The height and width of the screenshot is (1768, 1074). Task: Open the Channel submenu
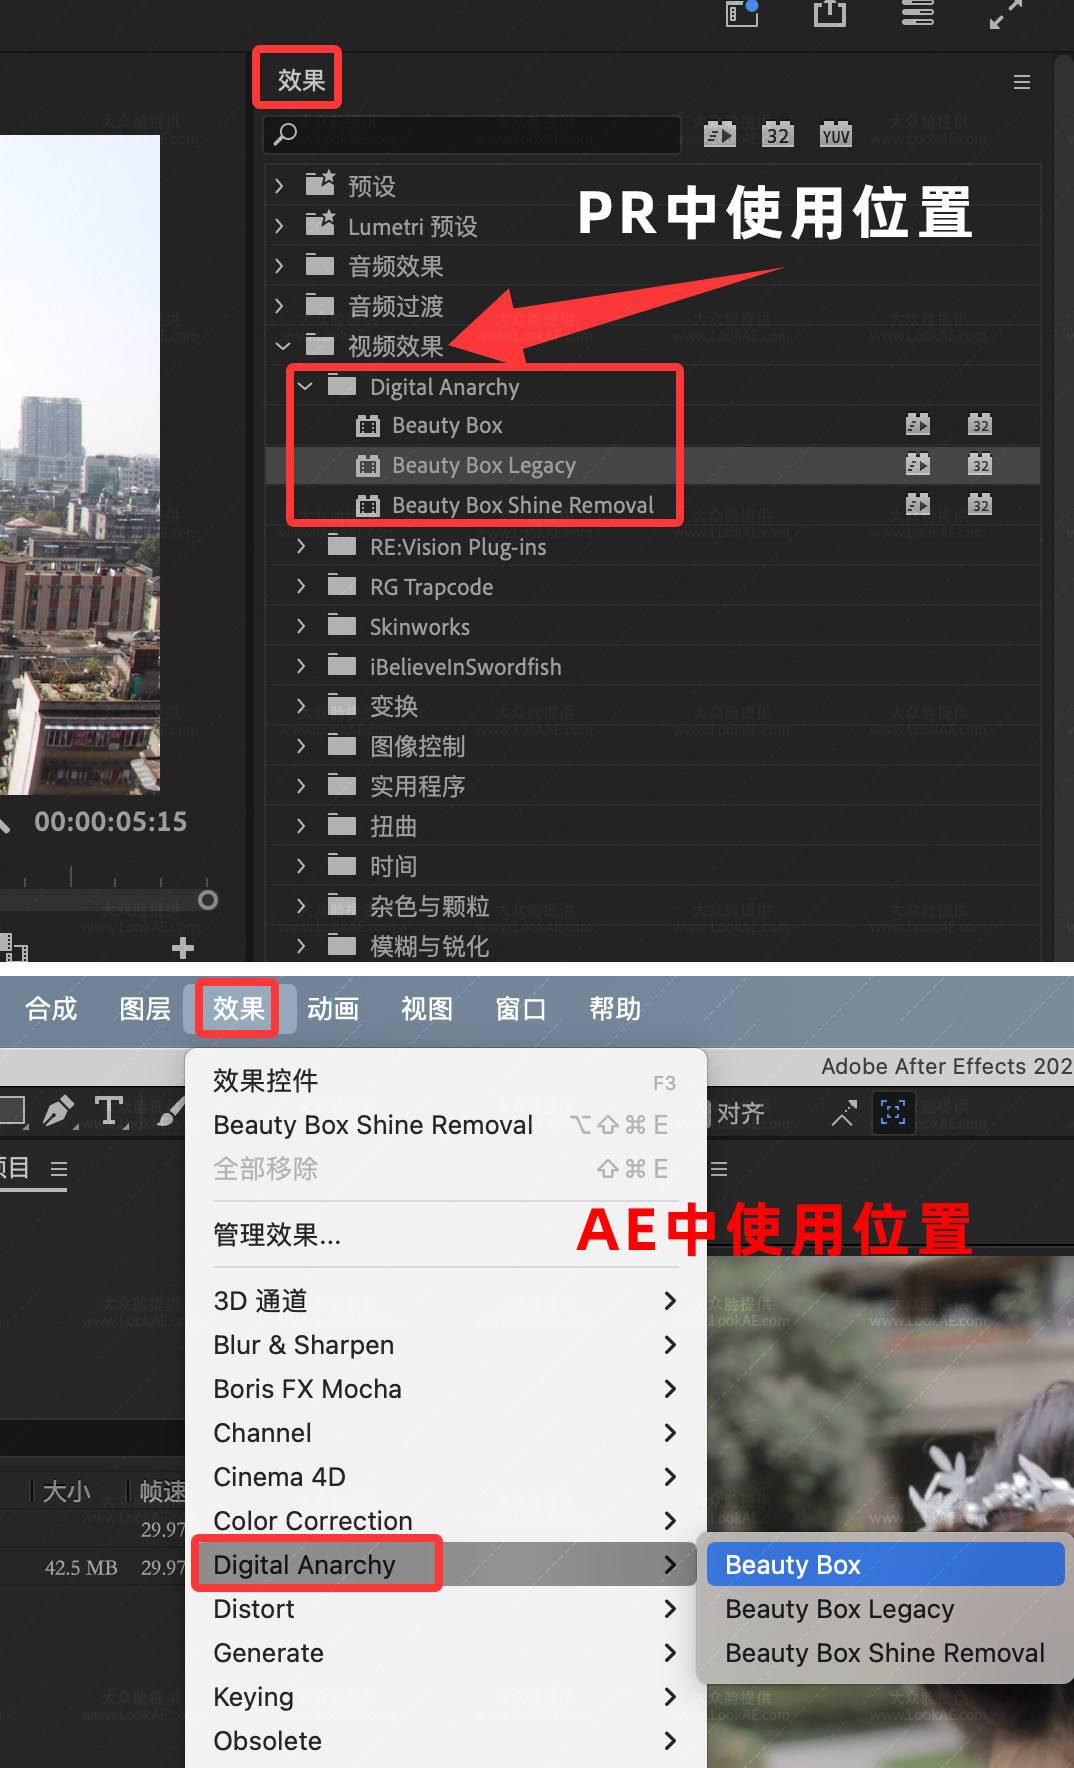[x=446, y=1433]
